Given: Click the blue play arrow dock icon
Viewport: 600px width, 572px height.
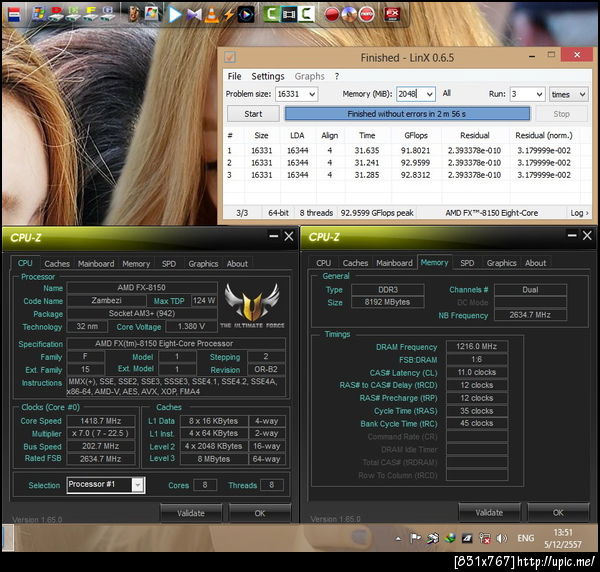Looking at the screenshot, I should (175, 14).
